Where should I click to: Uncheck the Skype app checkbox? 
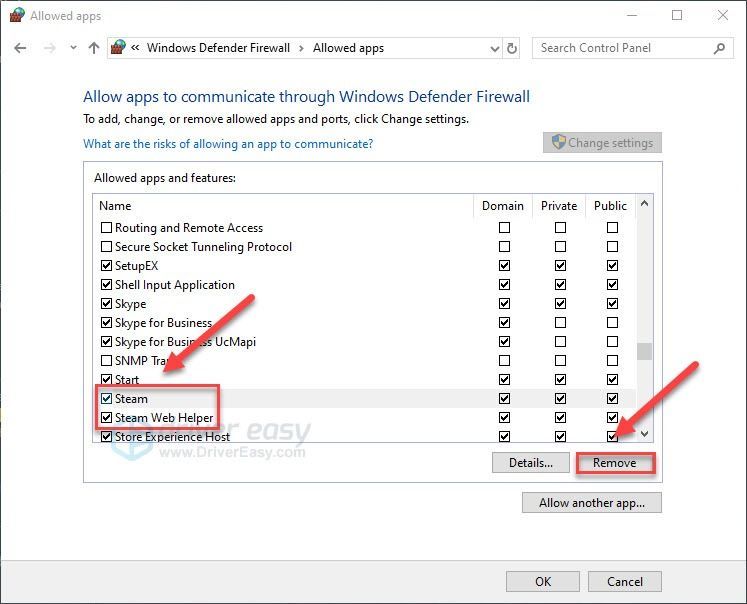tap(106, 304)
